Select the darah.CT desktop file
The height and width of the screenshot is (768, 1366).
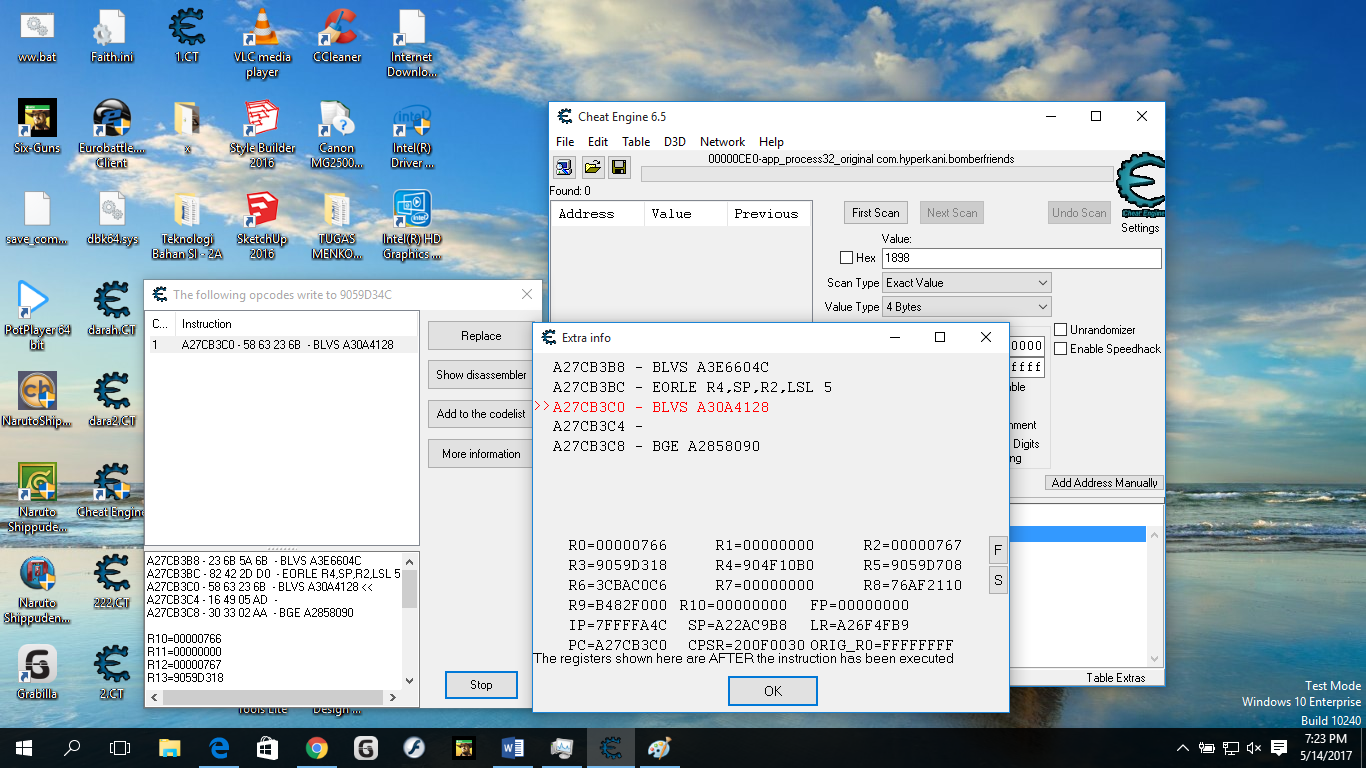112,309
